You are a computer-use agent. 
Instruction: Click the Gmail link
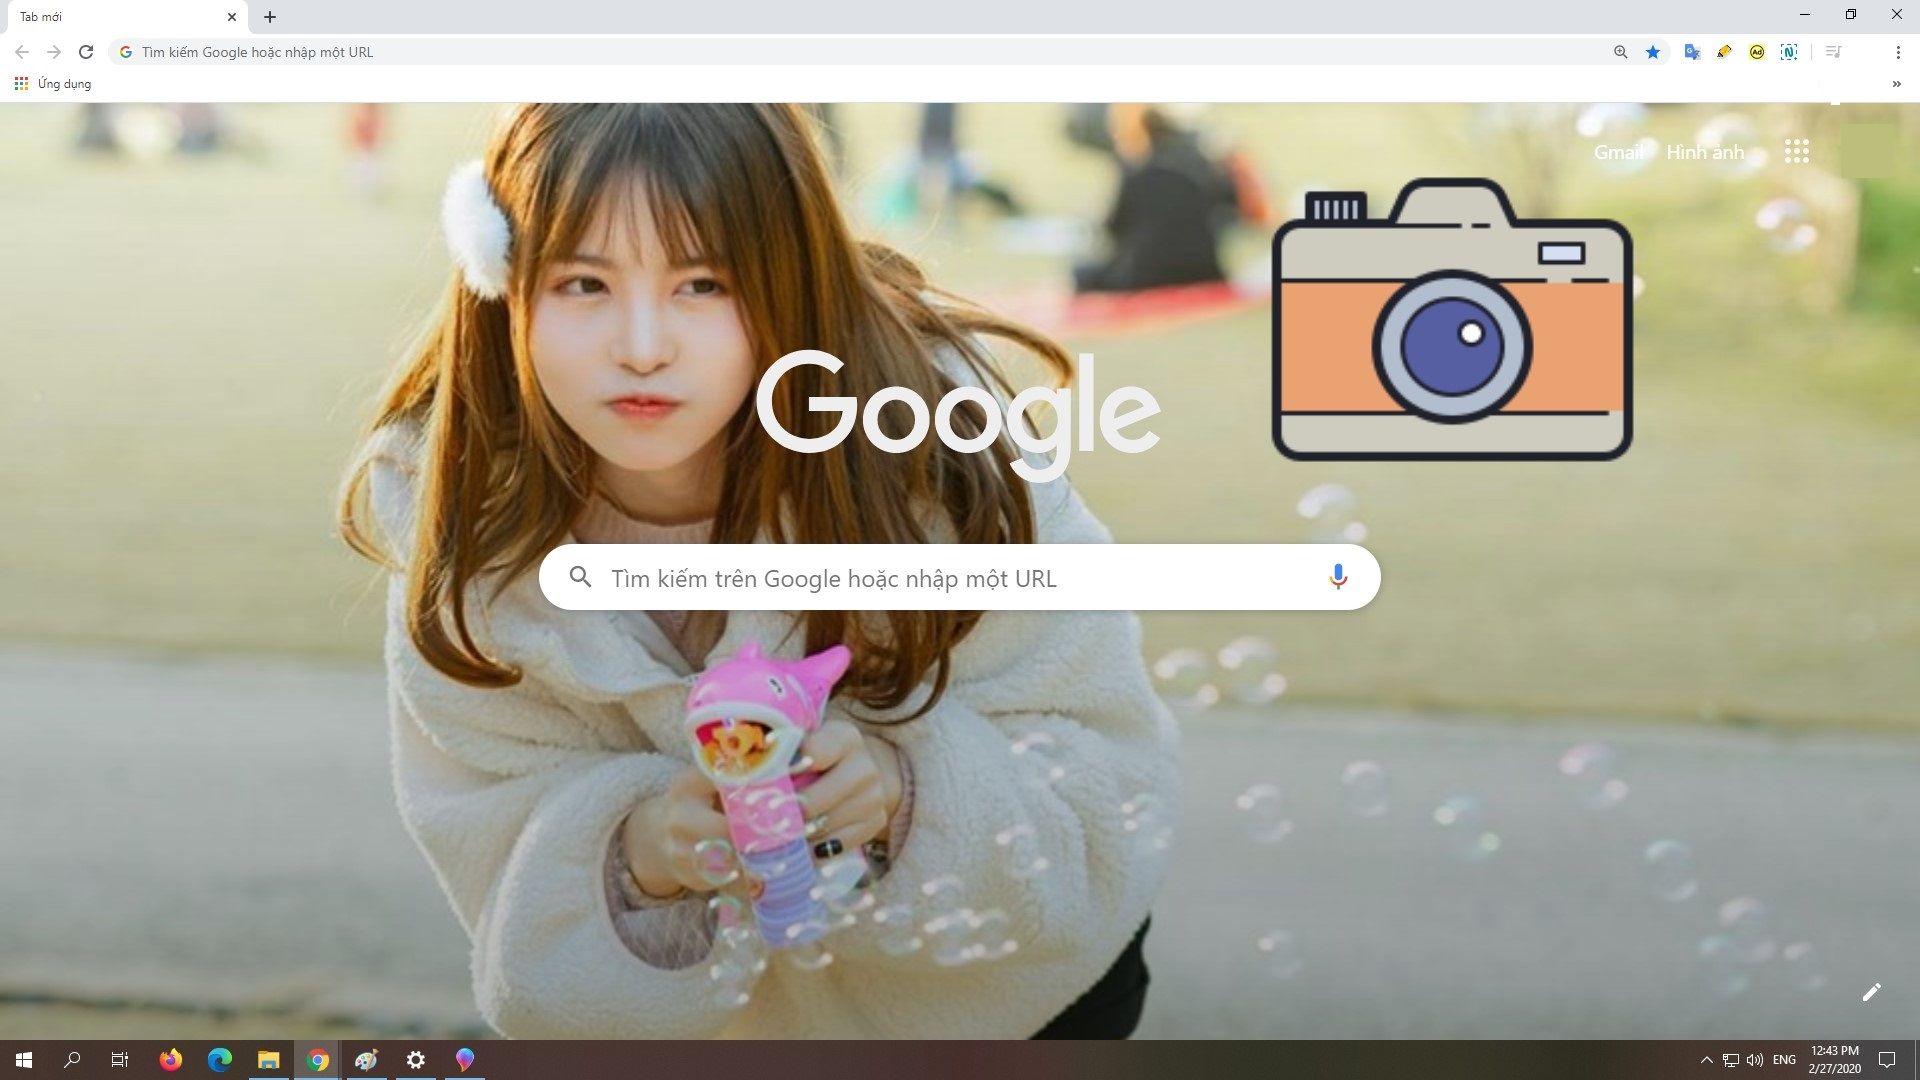click(x=1617, y=152)
